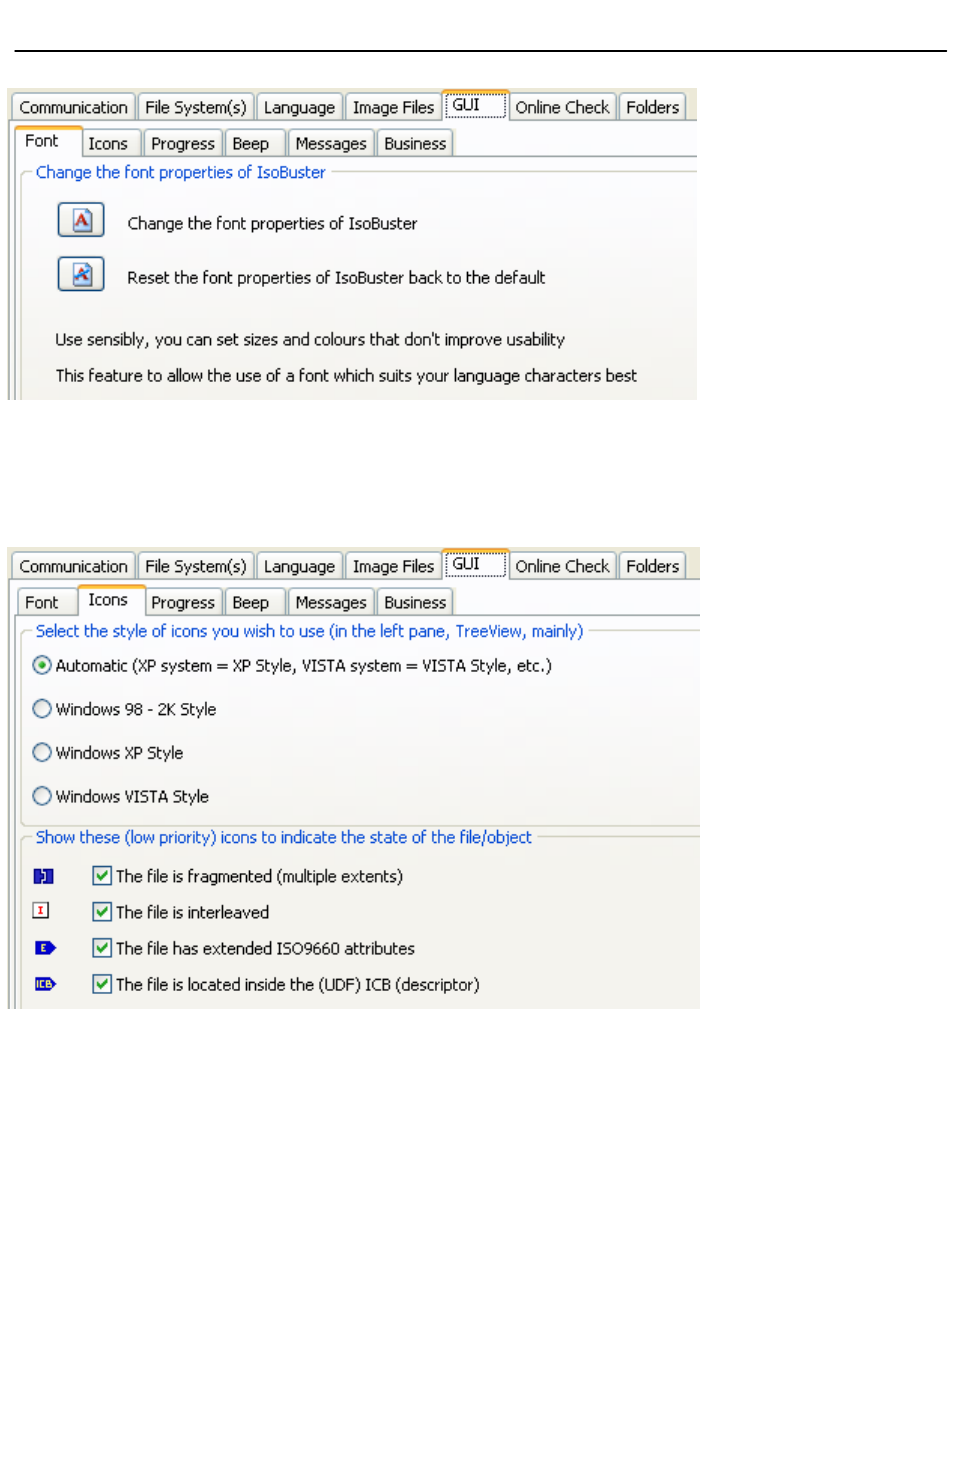Open File System(s) tab in the font settings window
This screenshot has height=1457, width=962.
(196, 107)
